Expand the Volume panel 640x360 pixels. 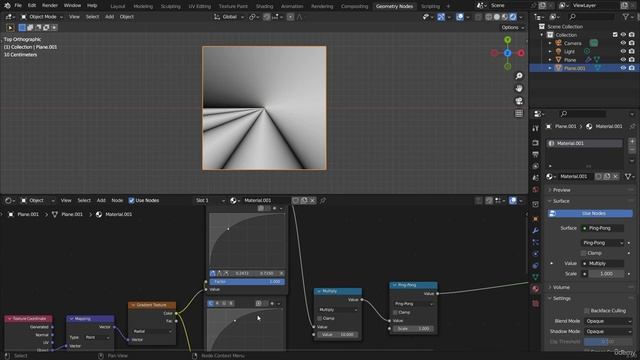[x=561, y=287]
